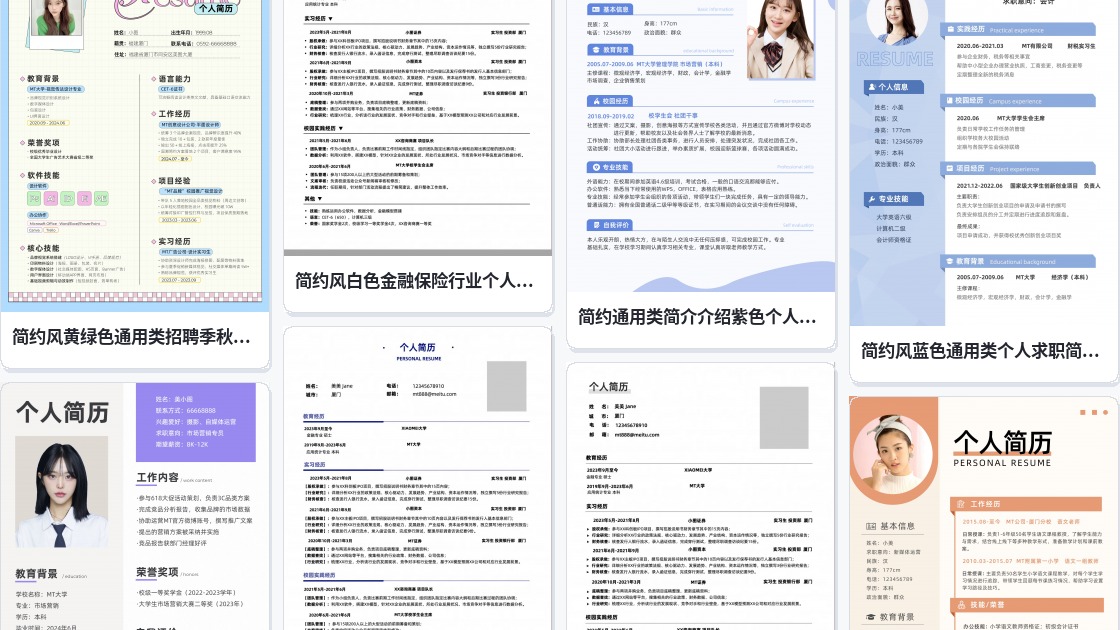
Task: Click title '简约通用类简介介绍紫色个人…'
Action: point(697,316)
